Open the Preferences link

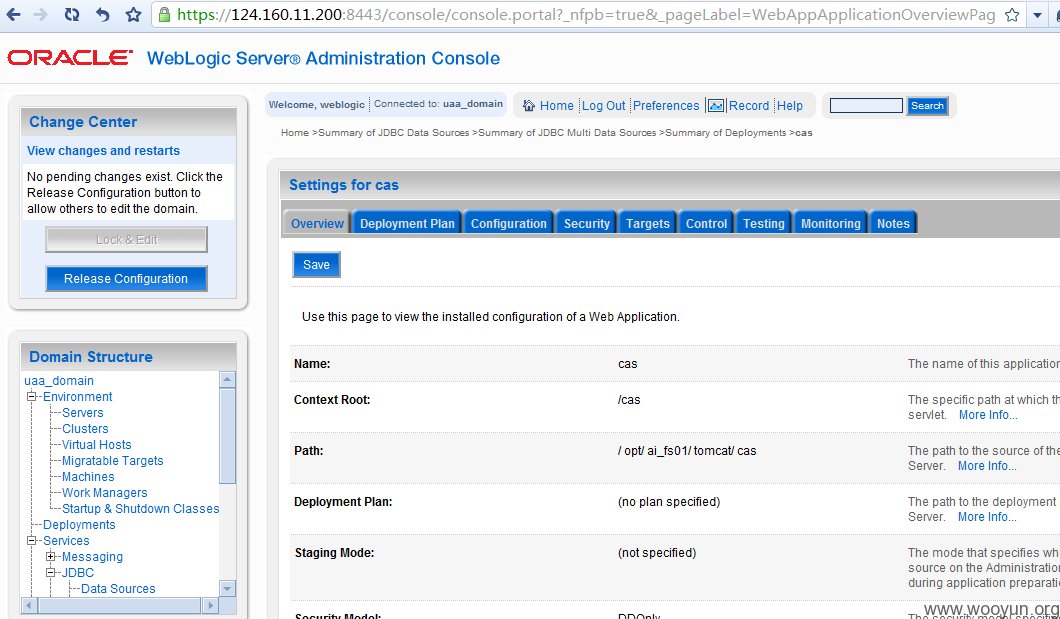pos(666,105)
